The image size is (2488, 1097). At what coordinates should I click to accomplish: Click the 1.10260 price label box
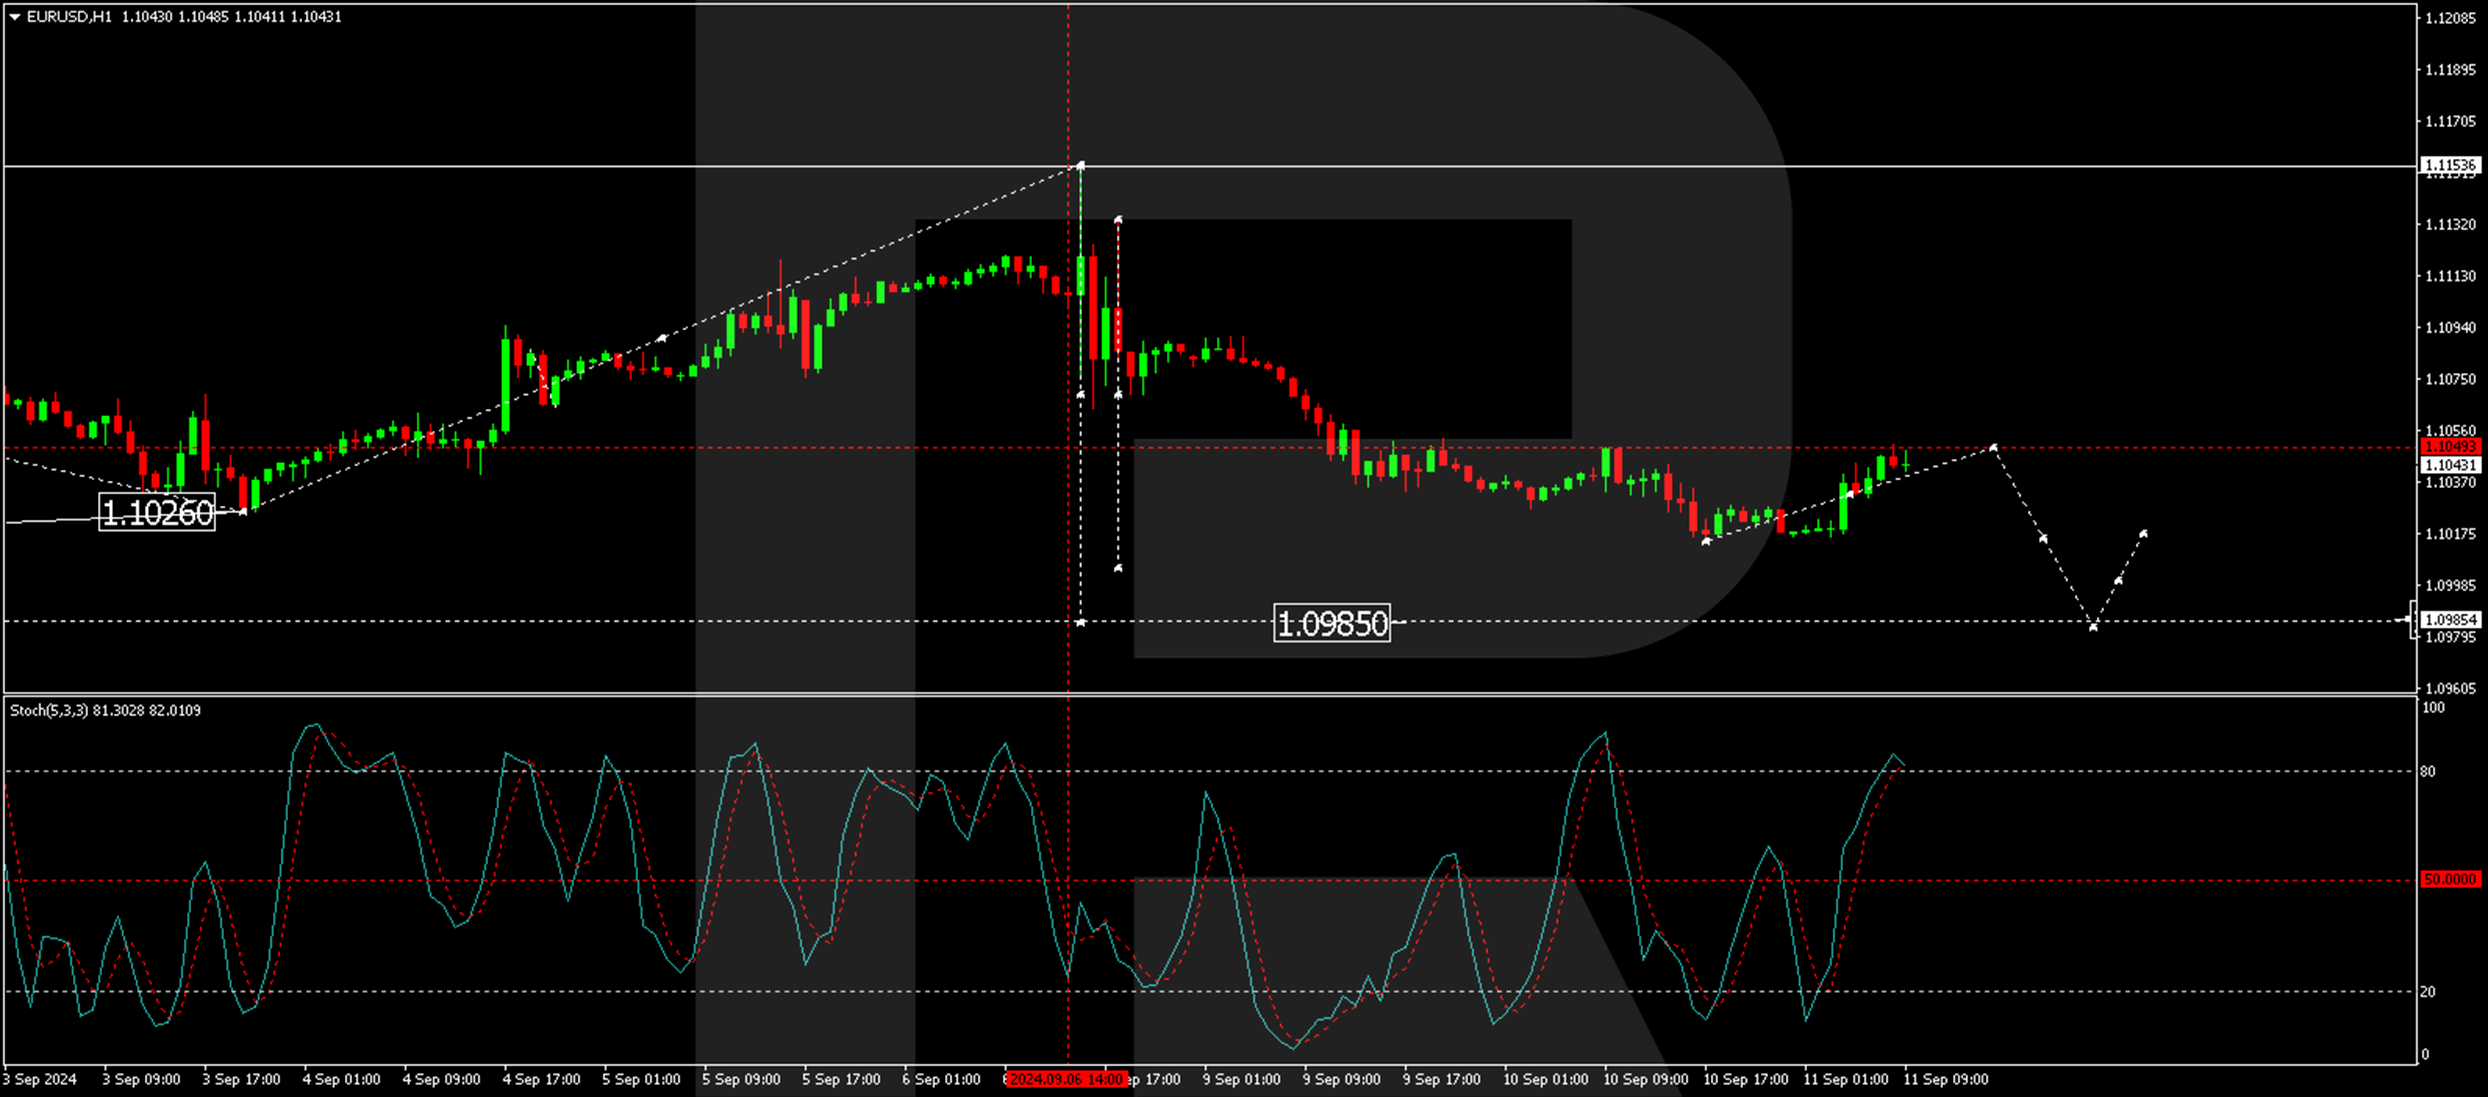(x=157, y=513)
